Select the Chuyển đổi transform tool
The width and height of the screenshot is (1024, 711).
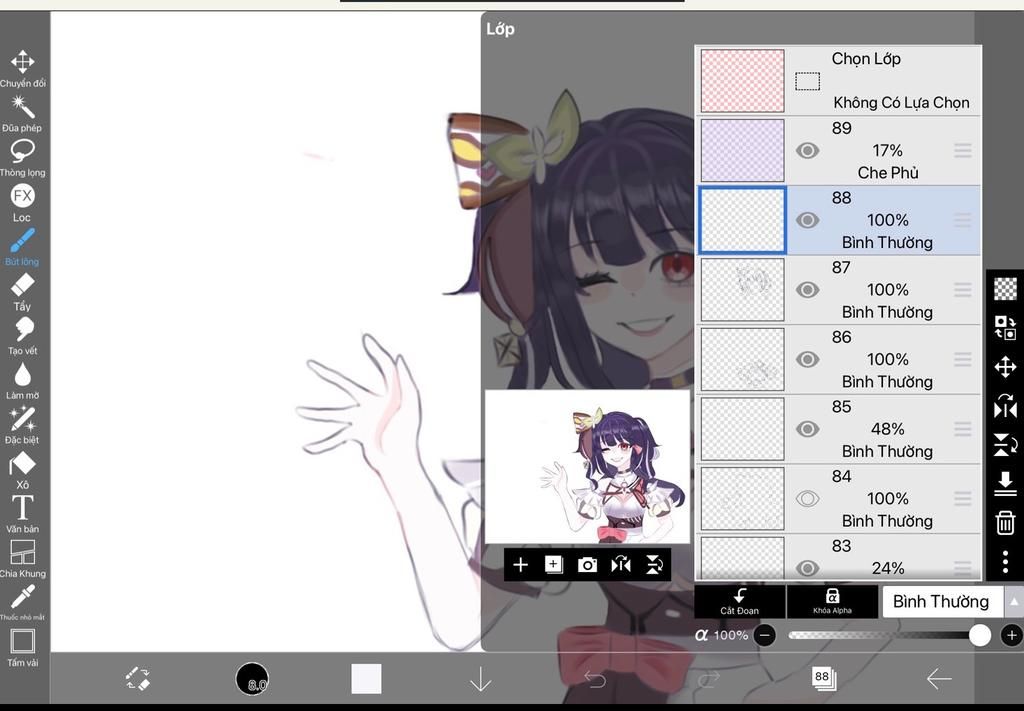click(x=22, y=64)
